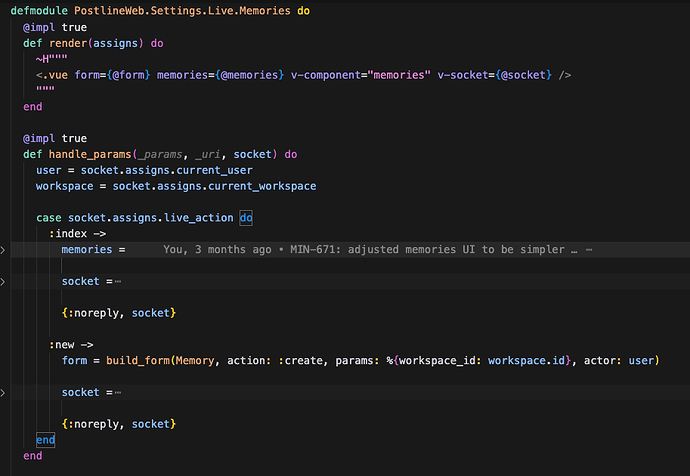
Task: Click the git blame annotation 'You, 3 months ago'
Action: [217, 249]
